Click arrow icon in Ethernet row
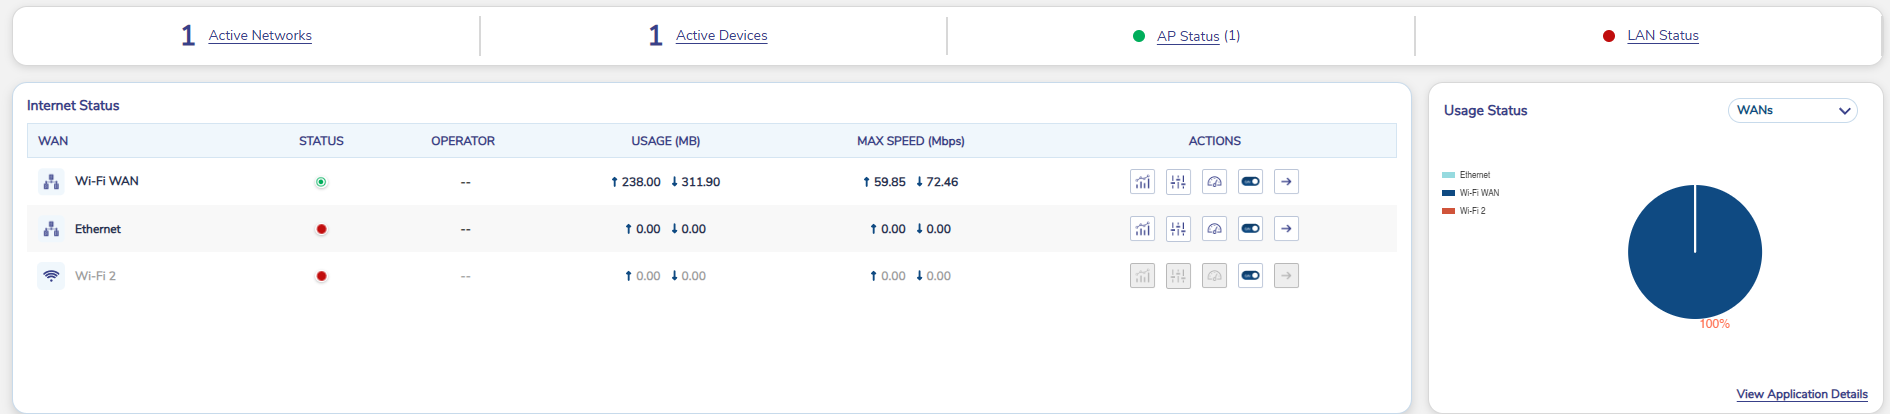Screen dimensions: 1890x414 [1286, 229]
